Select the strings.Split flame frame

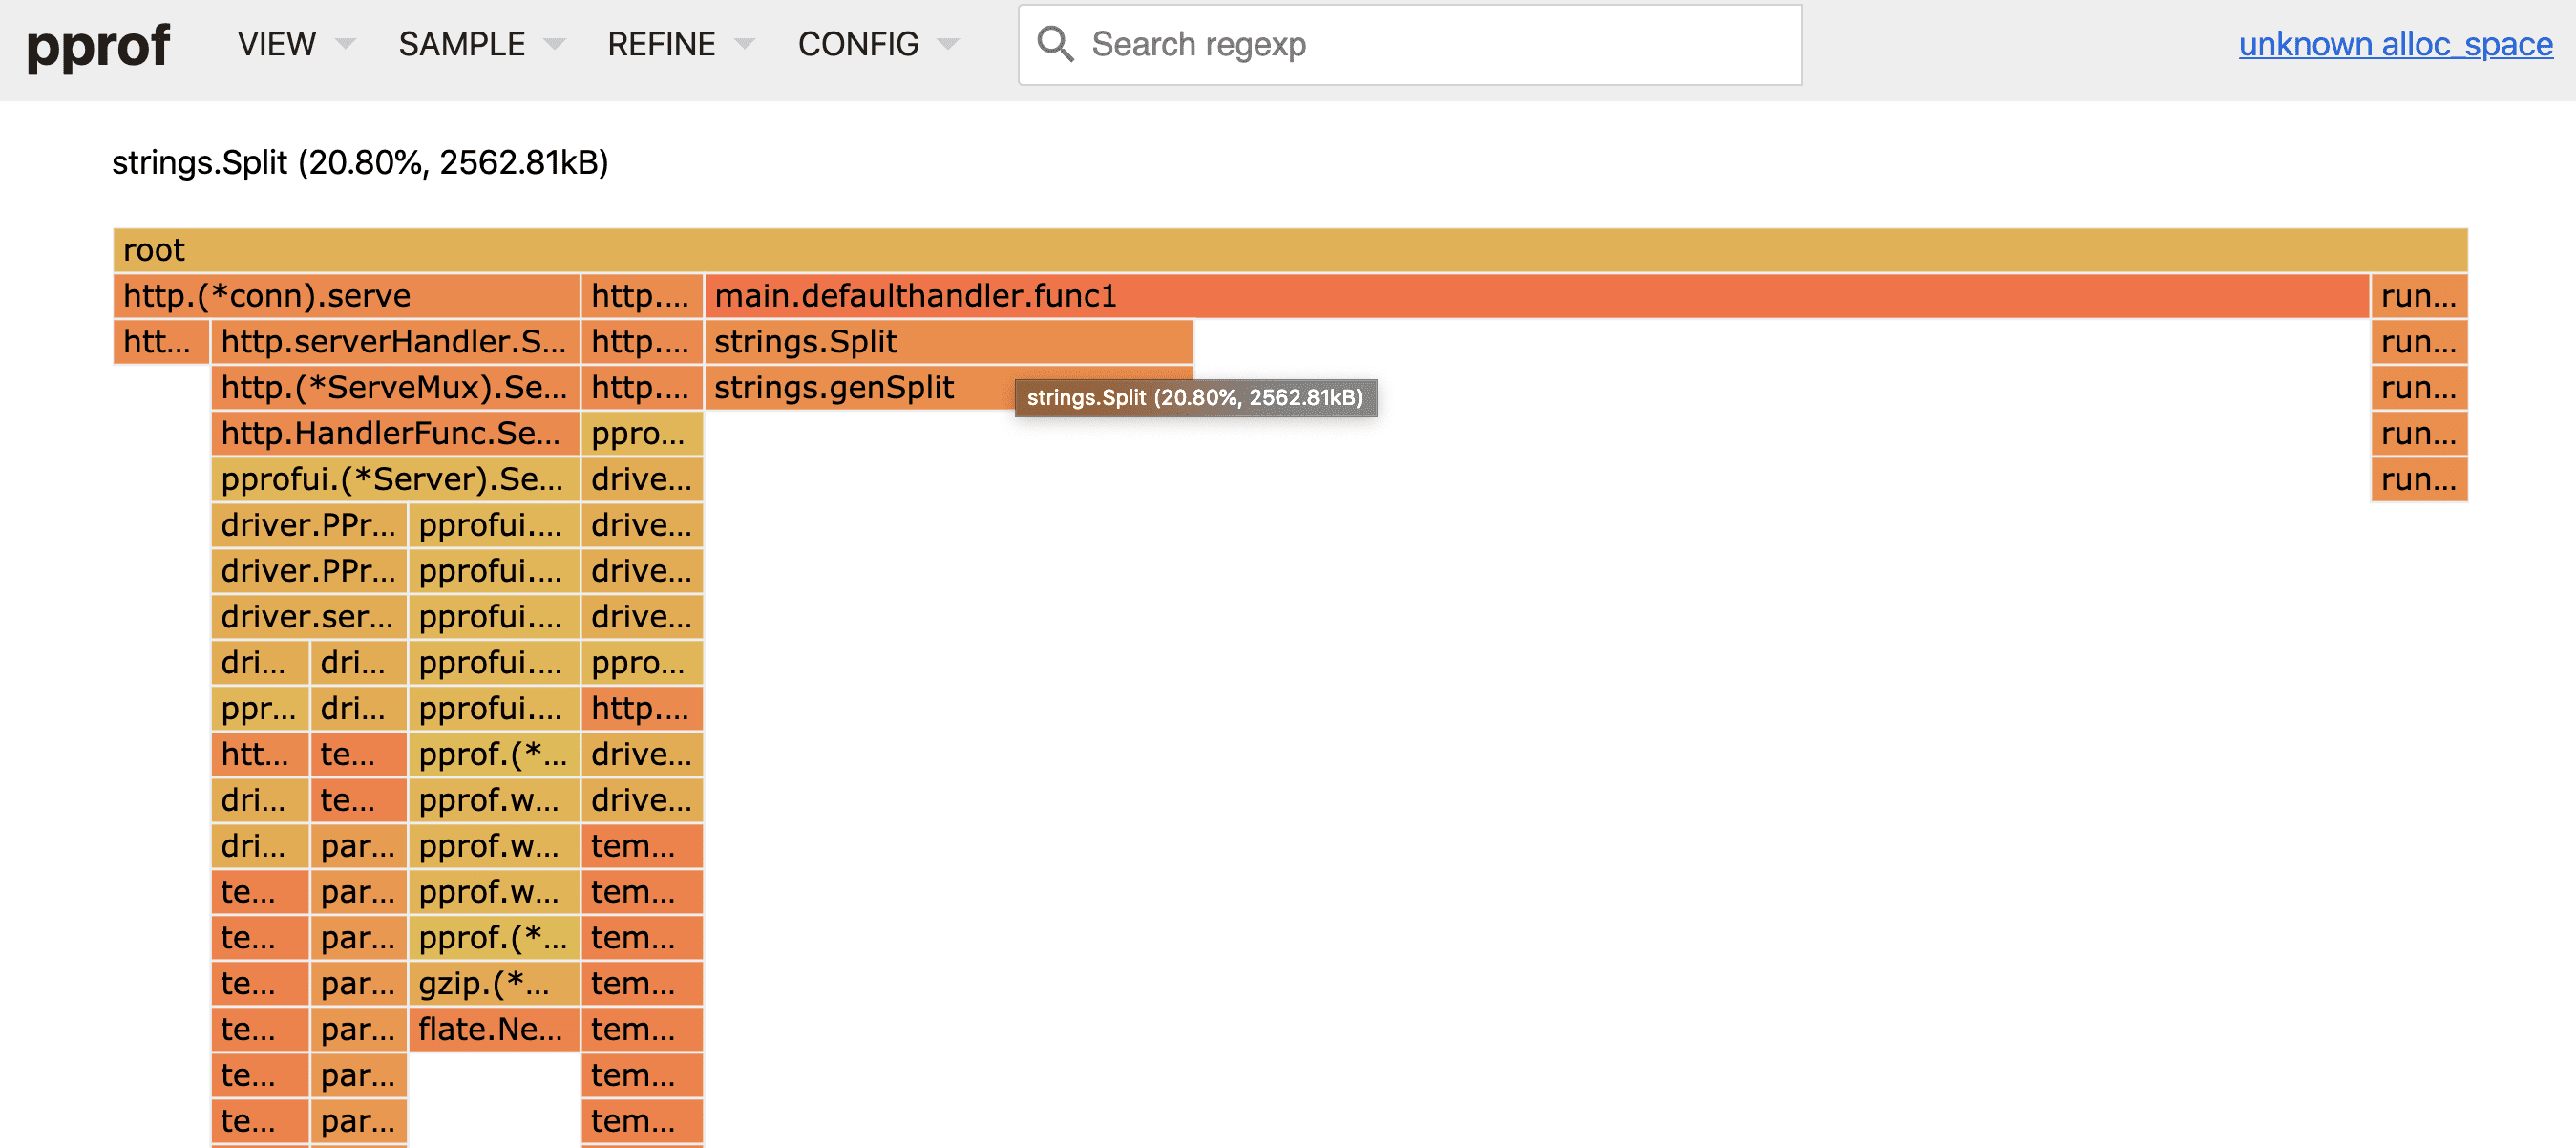[948, 342]
